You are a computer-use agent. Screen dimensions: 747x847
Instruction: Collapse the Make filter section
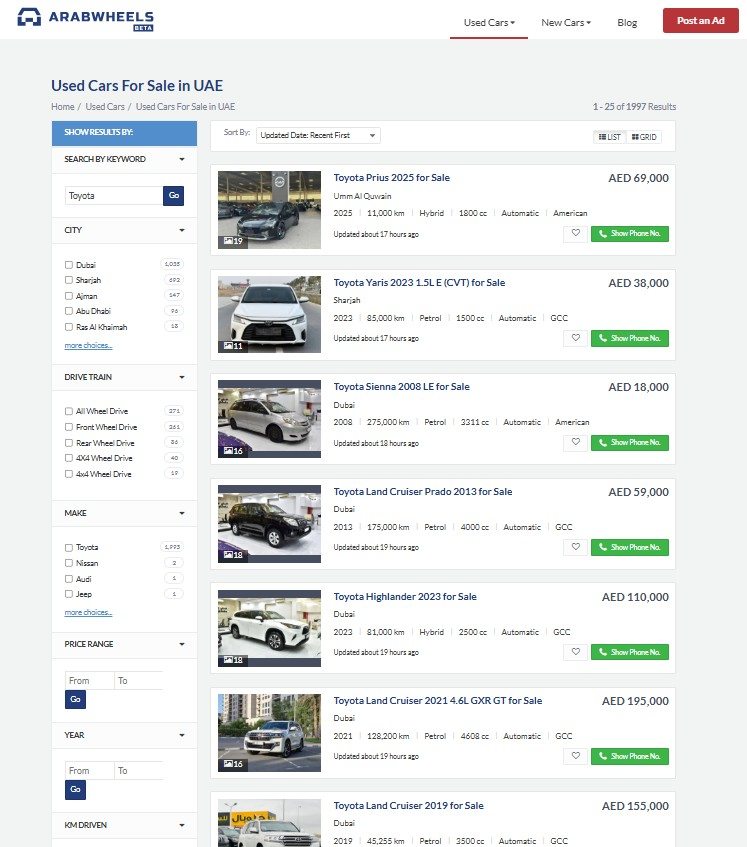click(124, 513)
